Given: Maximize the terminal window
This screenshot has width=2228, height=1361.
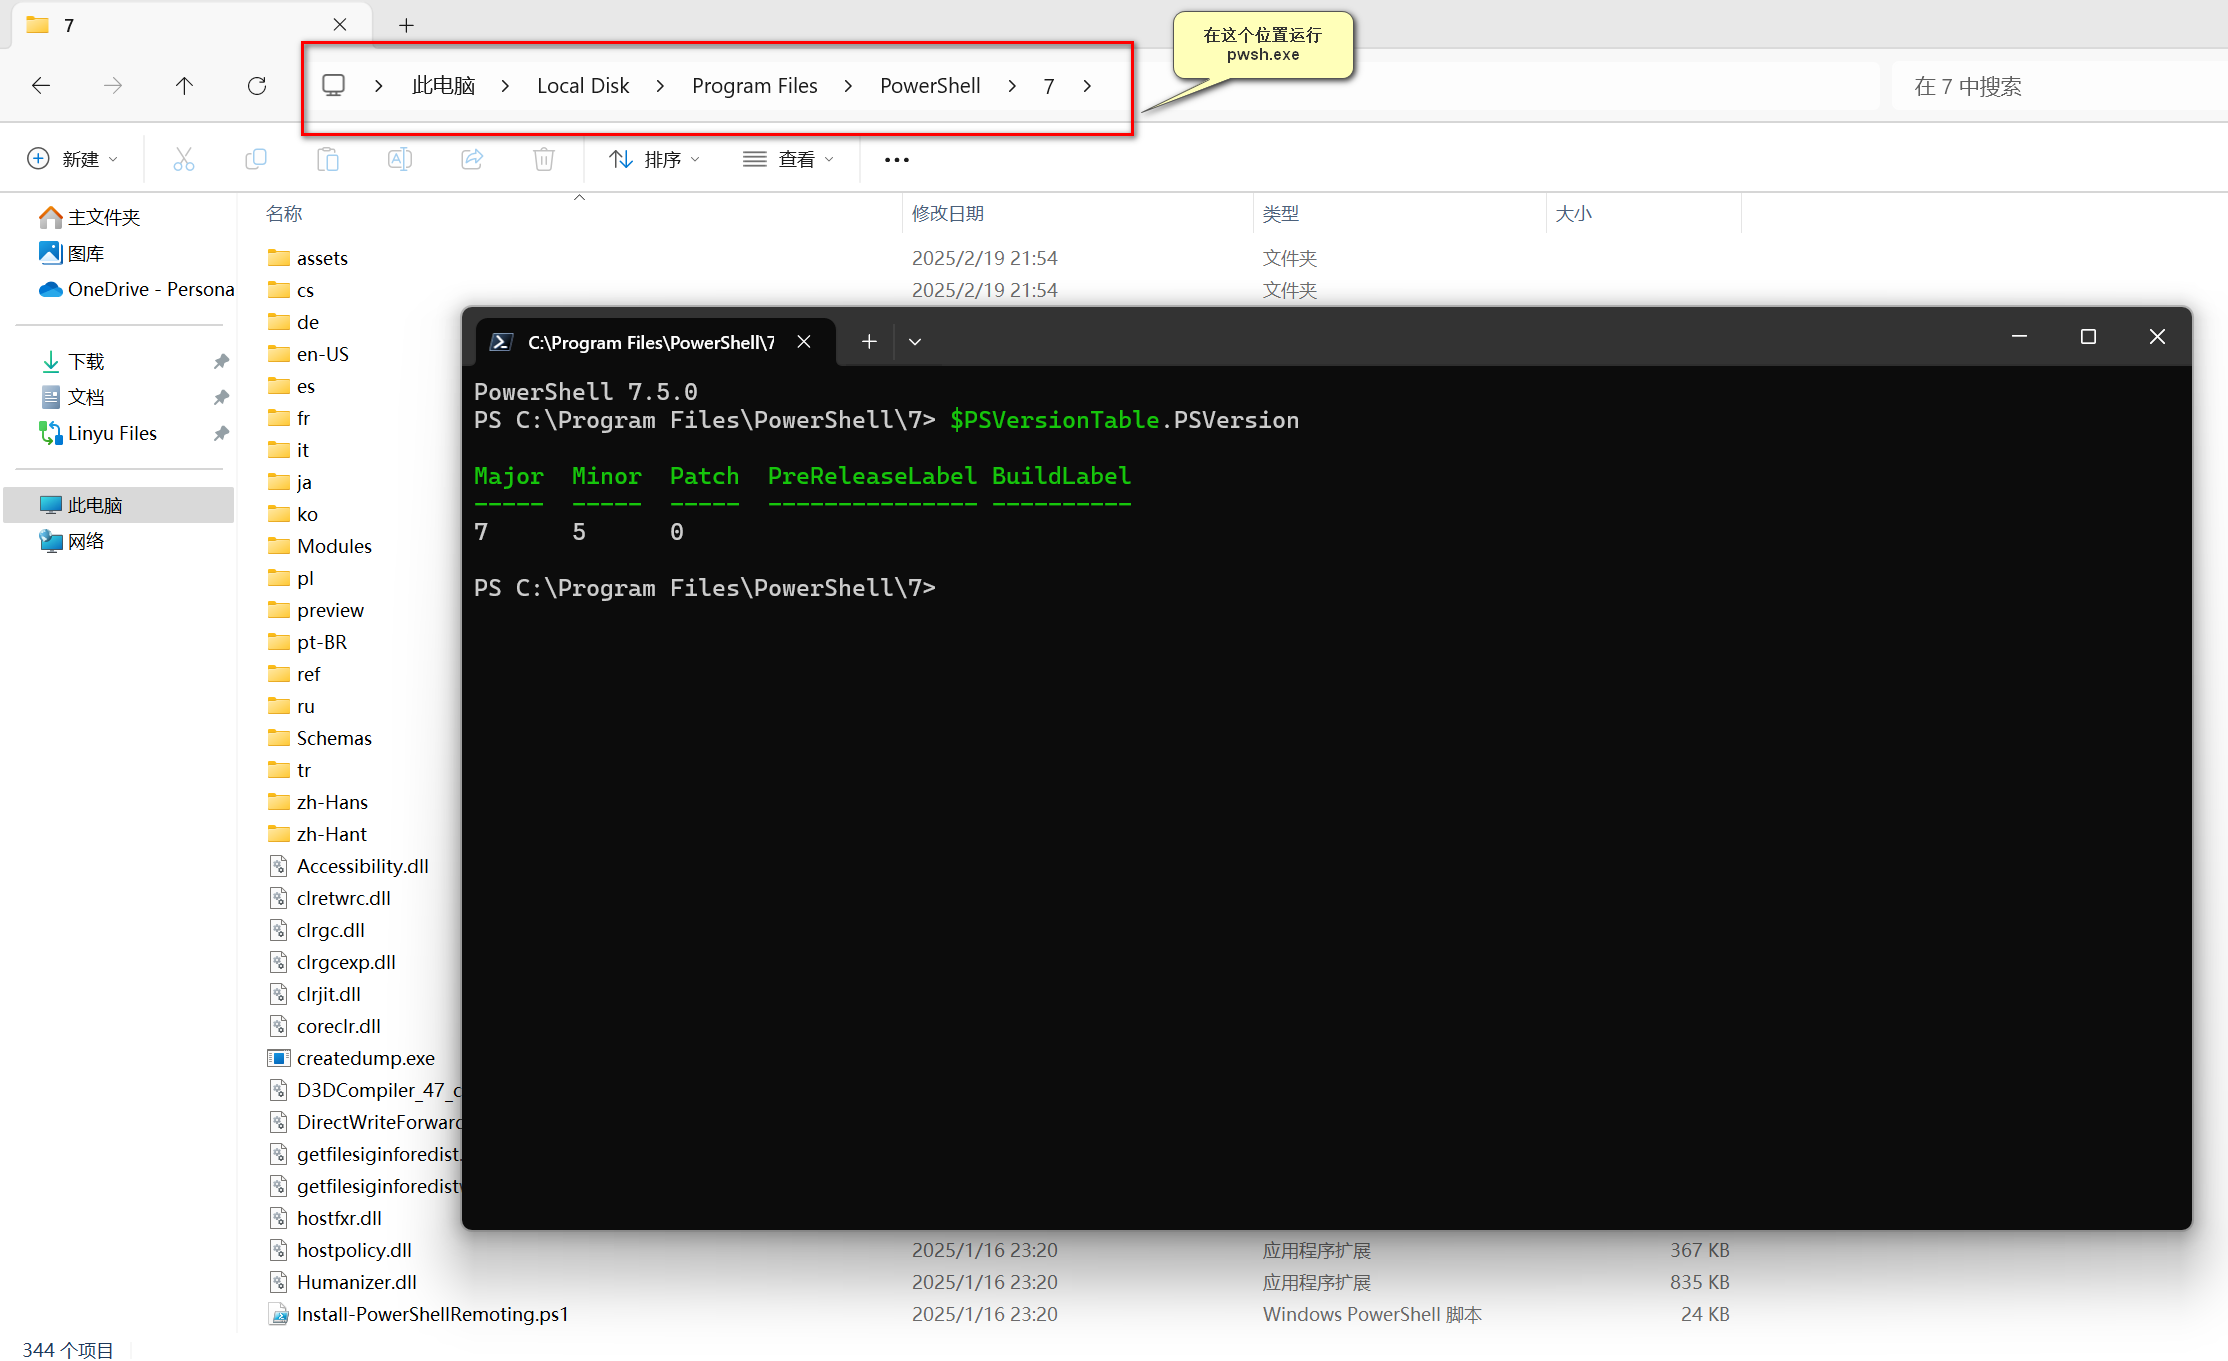Looking at the screenshot, I should click(x=2088, y=337).
